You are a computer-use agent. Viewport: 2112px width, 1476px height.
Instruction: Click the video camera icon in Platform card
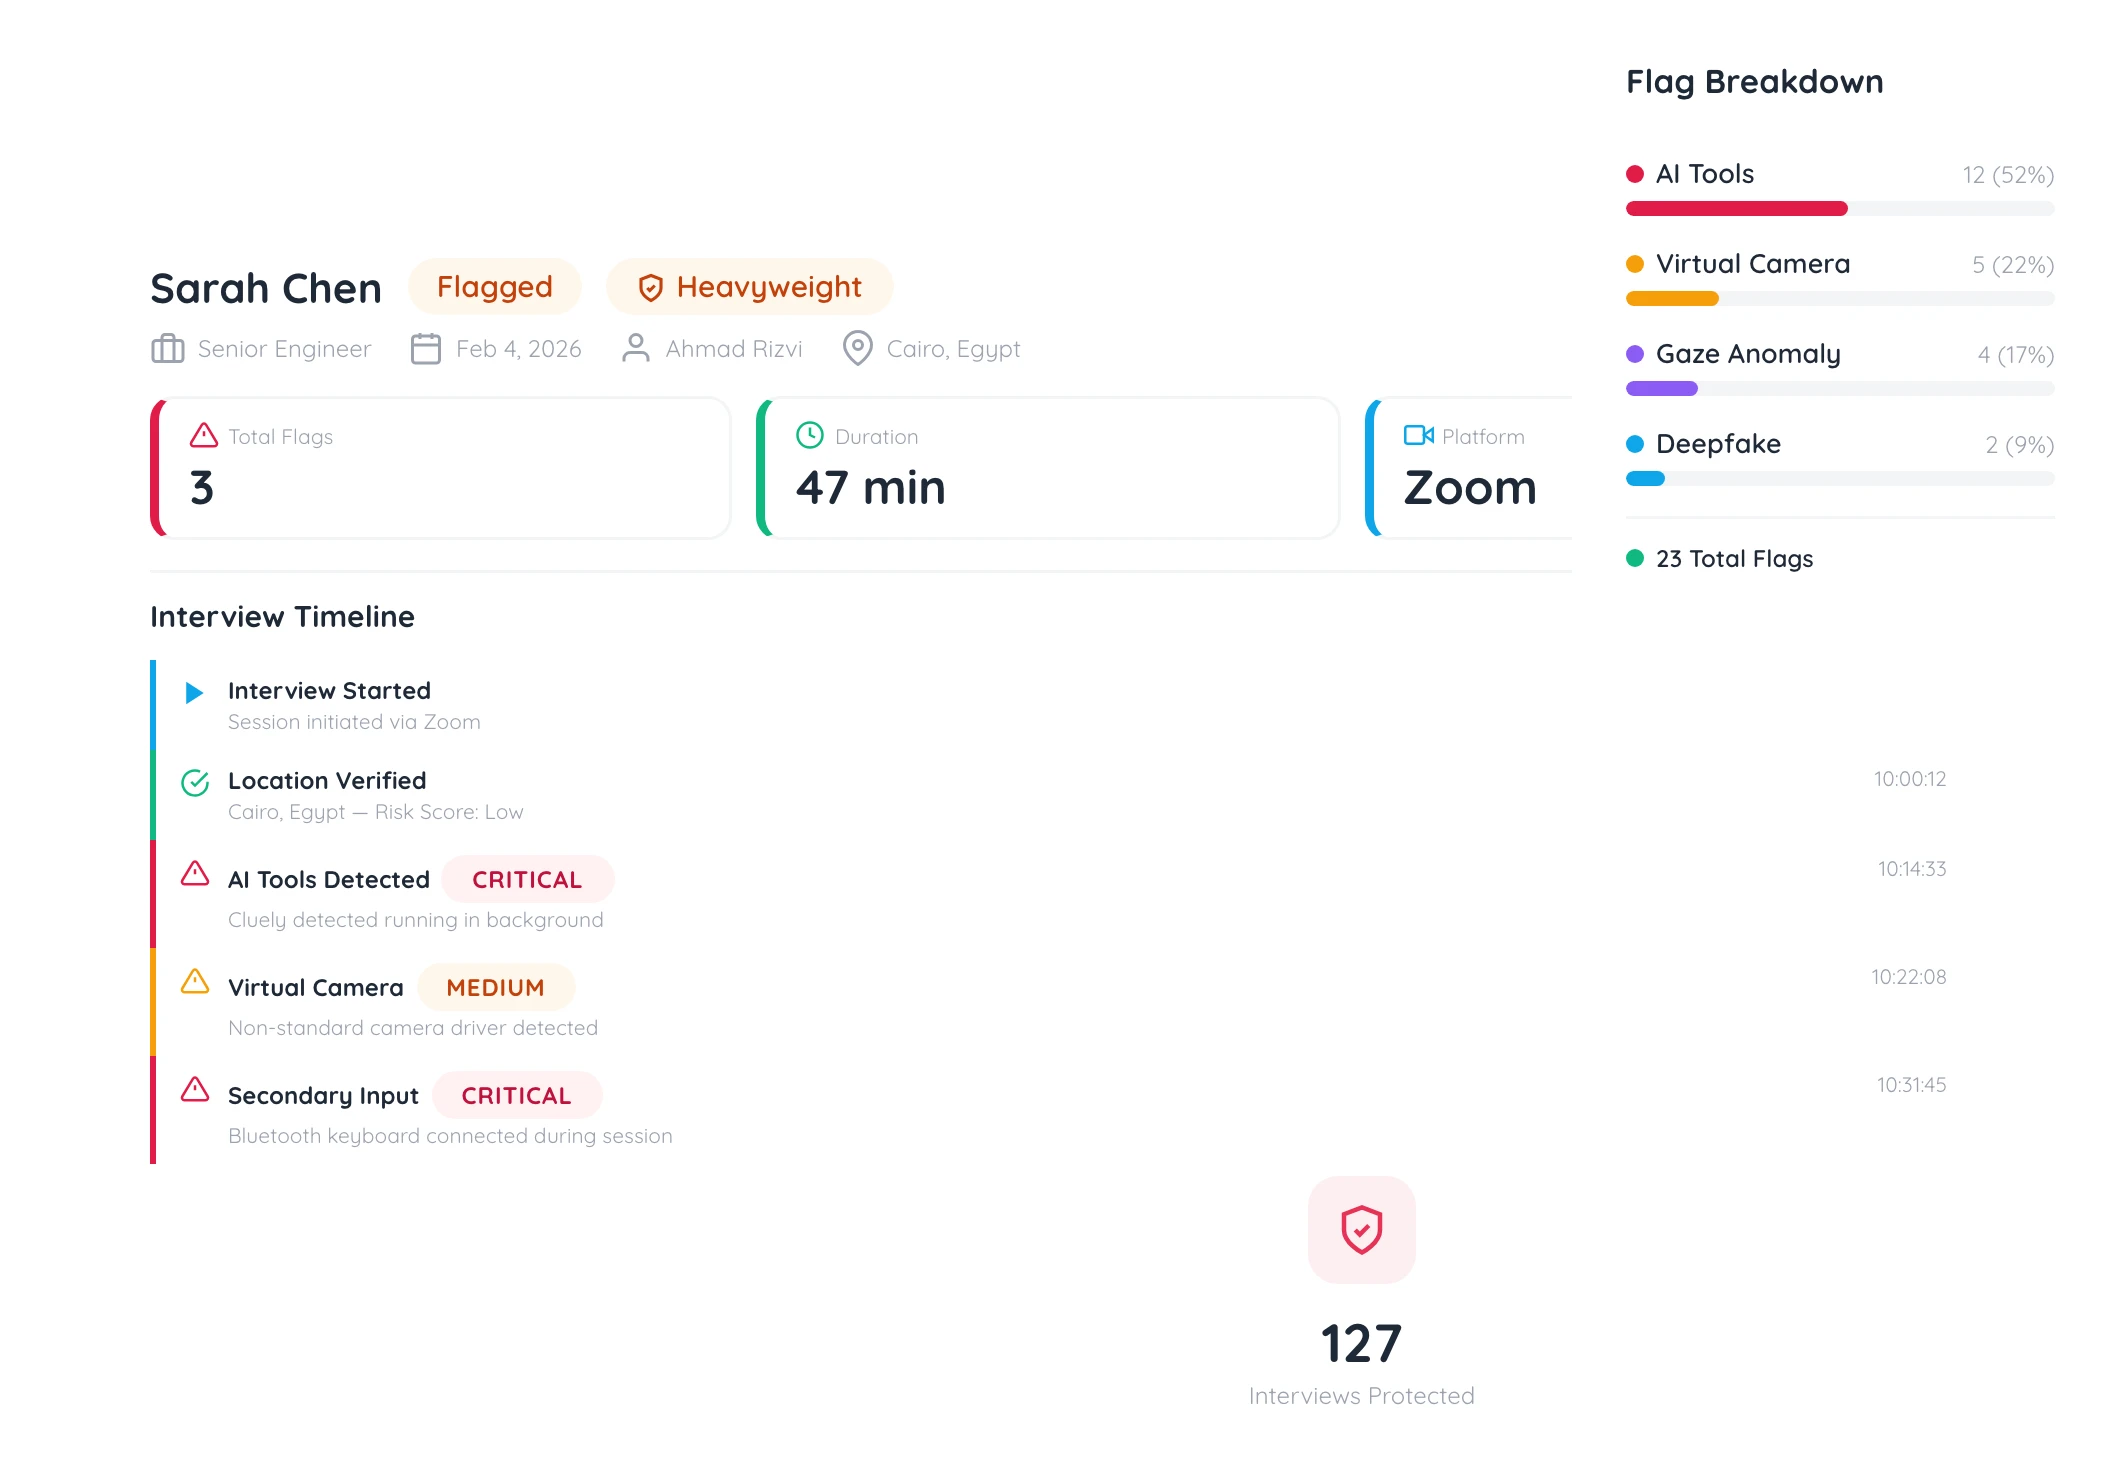pos(1418,436)
